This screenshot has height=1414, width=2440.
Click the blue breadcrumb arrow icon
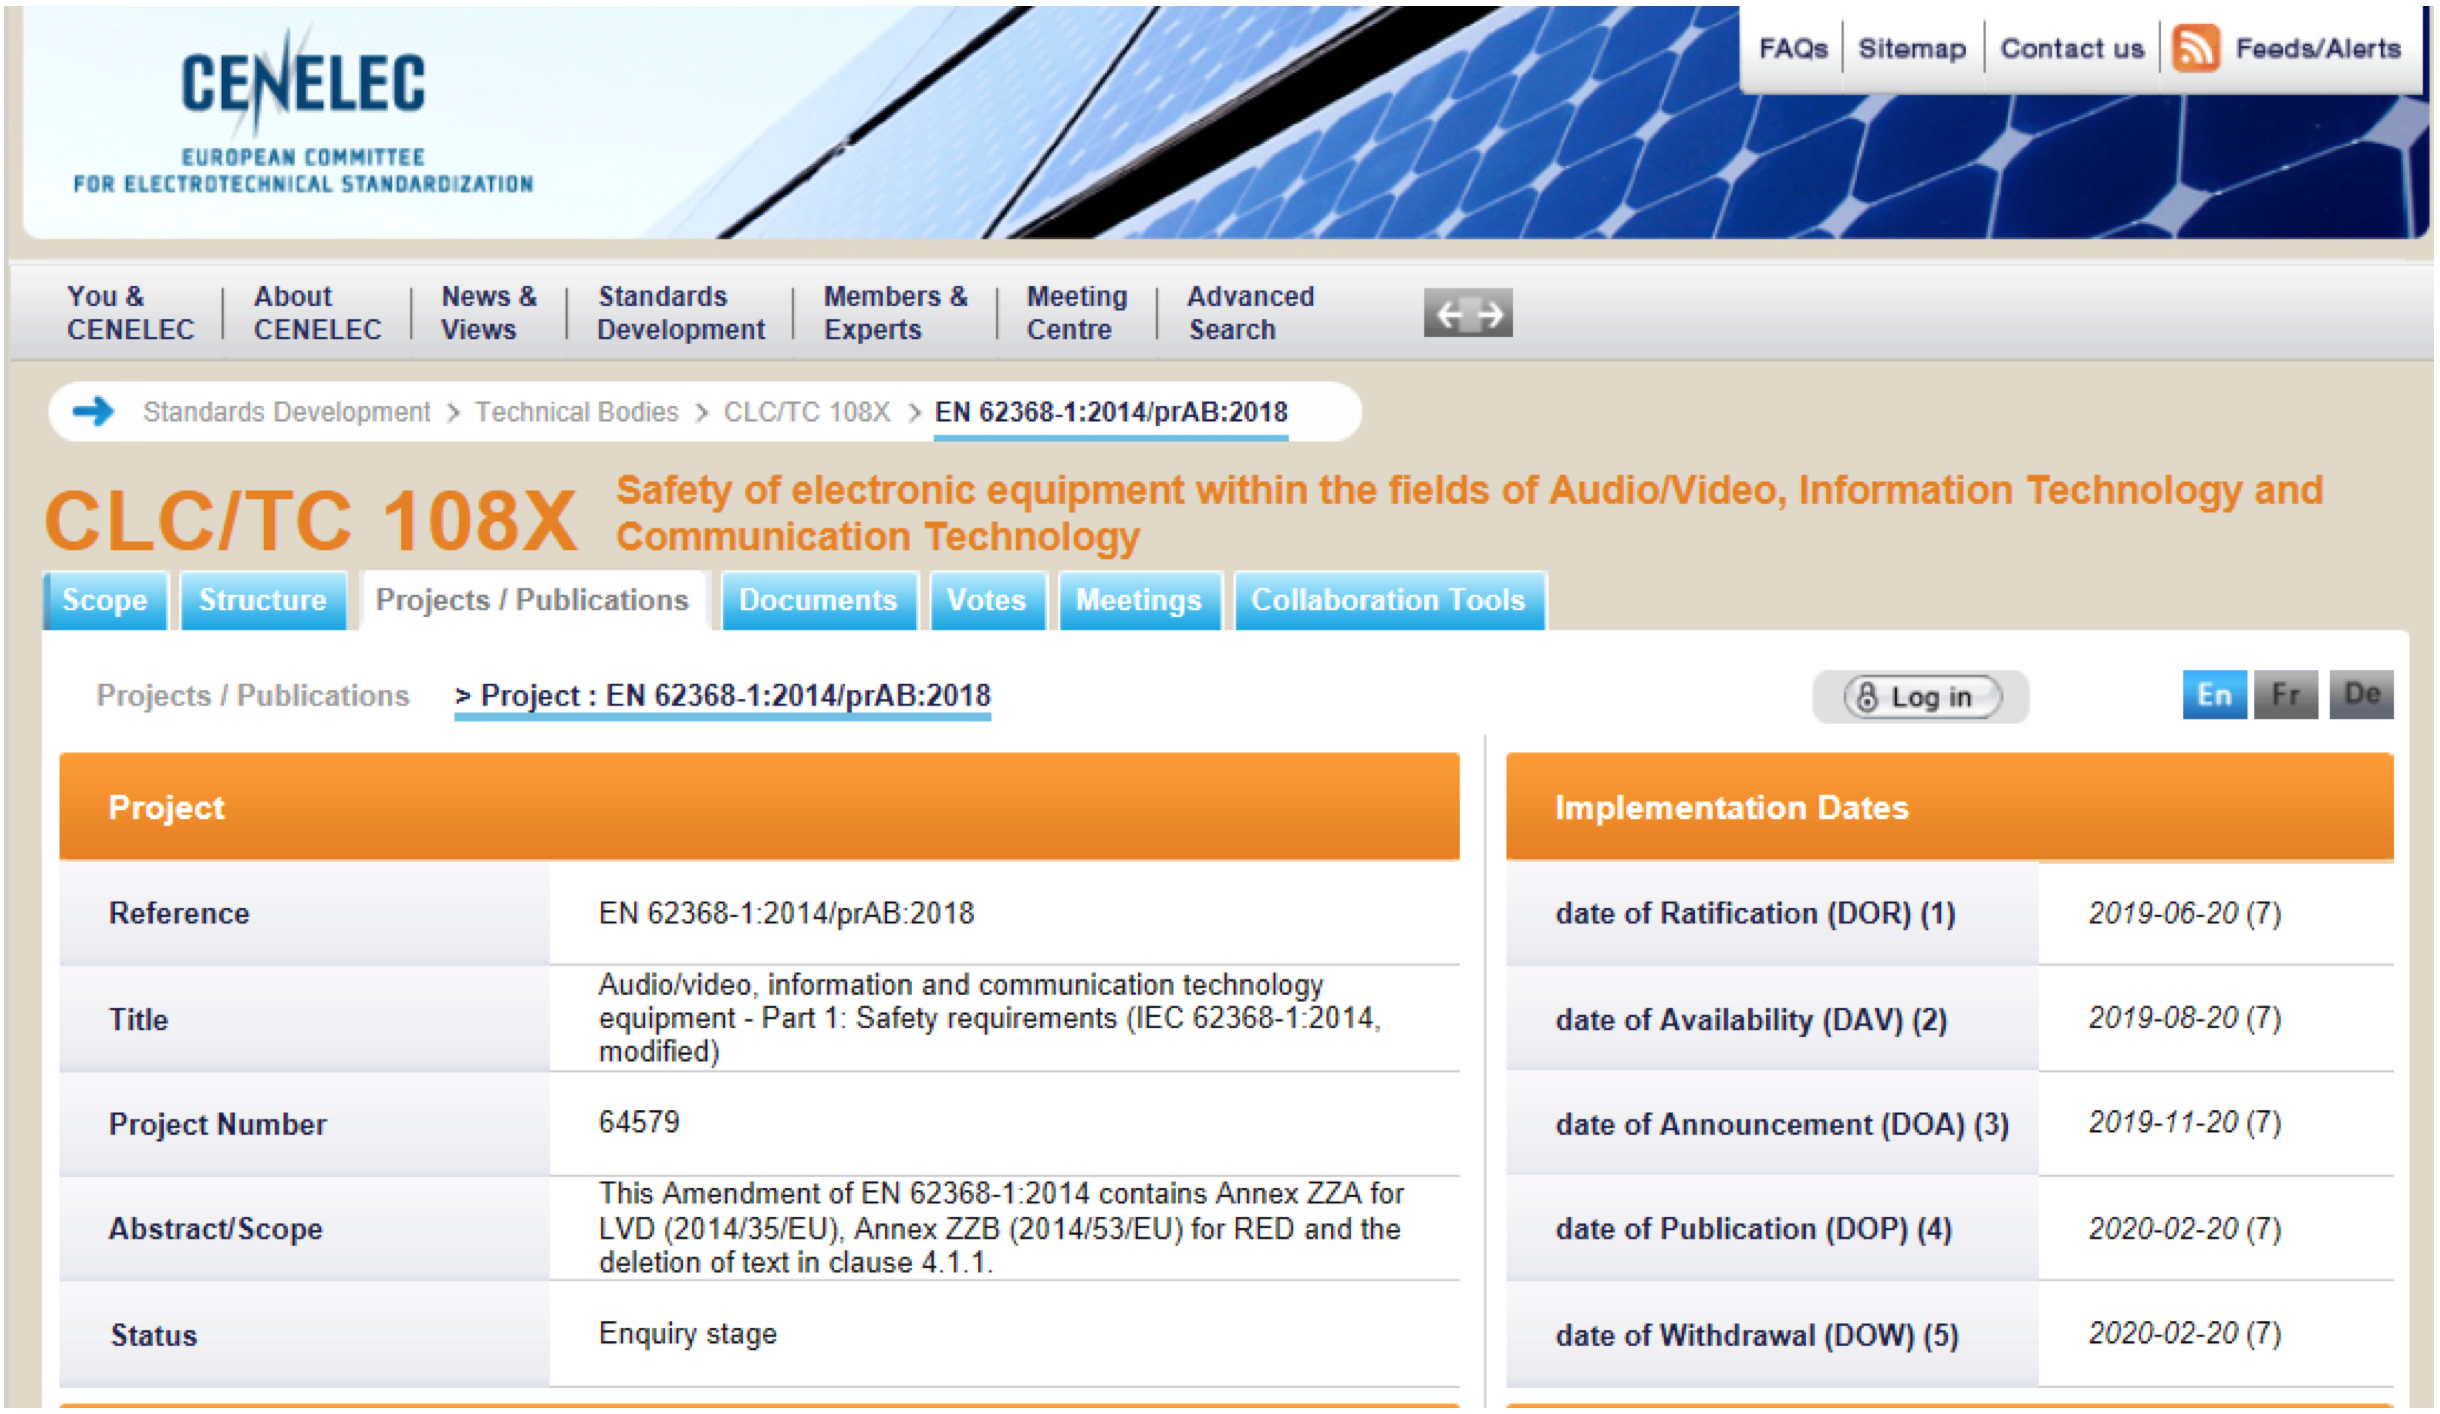(94, 411)
